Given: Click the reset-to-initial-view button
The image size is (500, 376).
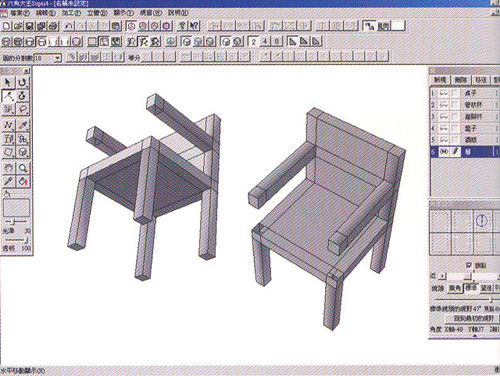Looking at the screenshot, I should pos(473,319).
